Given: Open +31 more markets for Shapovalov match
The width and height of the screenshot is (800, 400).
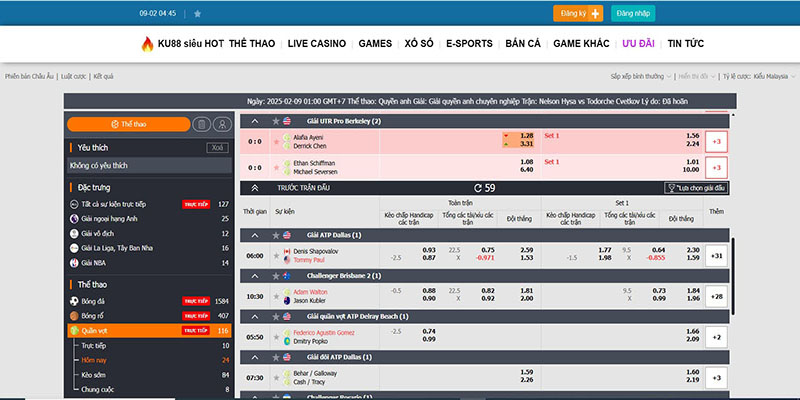Looking at the screenshot, I should coord(716,255).
